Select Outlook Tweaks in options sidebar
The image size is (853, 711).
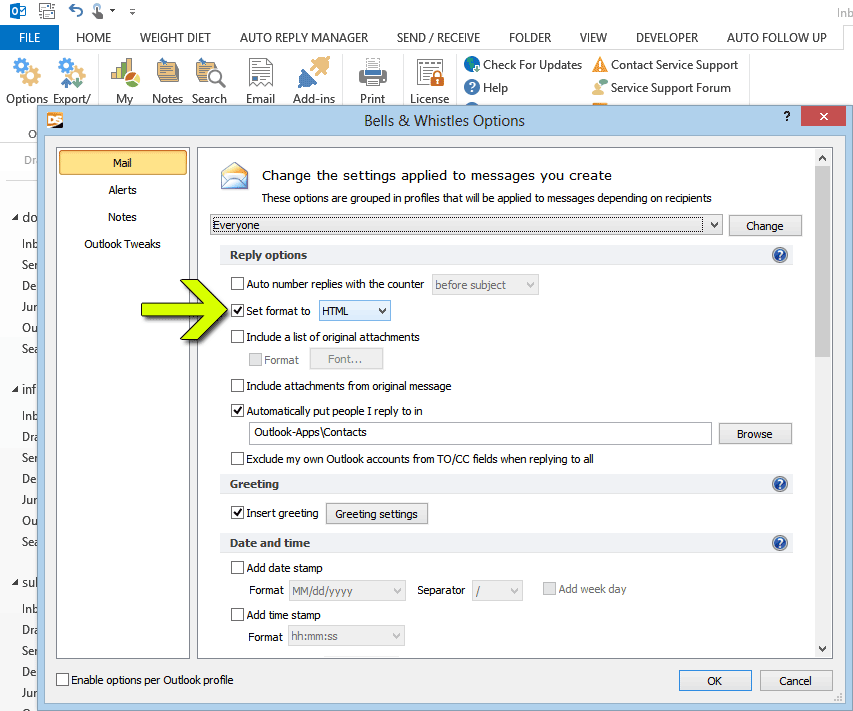[122, 244]
